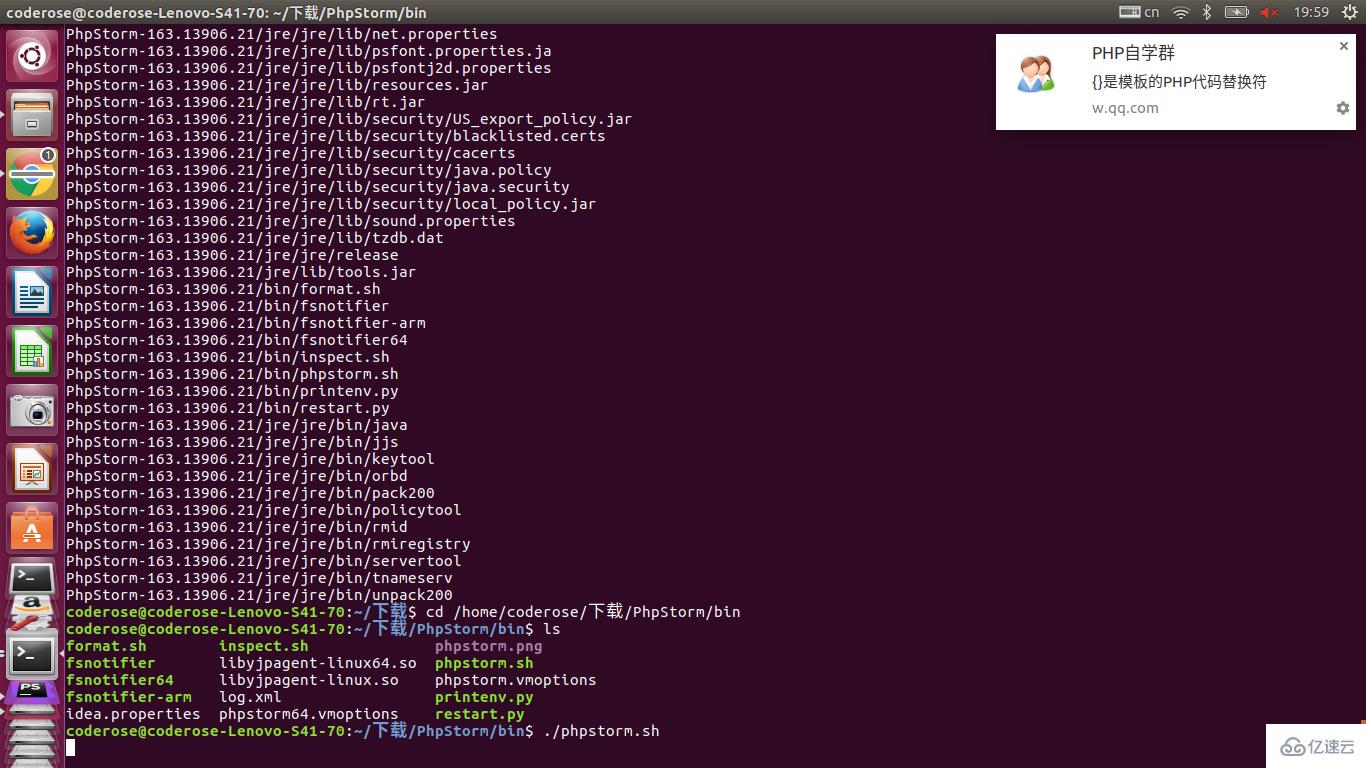This screenshot has width=1366, height=768.
Task: Click phpstorm.png in the ls listing
Action: pos(489,646)
